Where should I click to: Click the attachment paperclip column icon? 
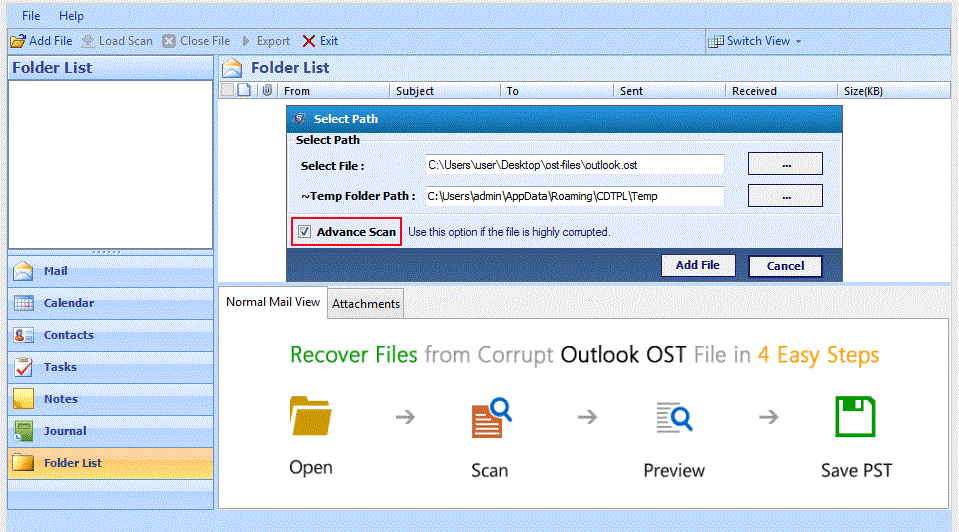[x=267, y=91]
